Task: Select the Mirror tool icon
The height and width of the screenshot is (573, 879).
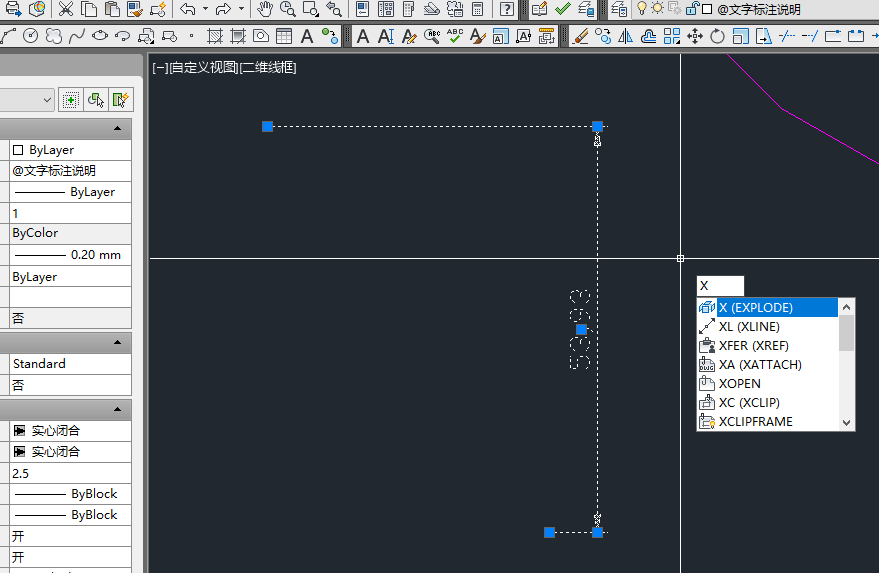Action: pyautogui.click(x=626, y=36)
